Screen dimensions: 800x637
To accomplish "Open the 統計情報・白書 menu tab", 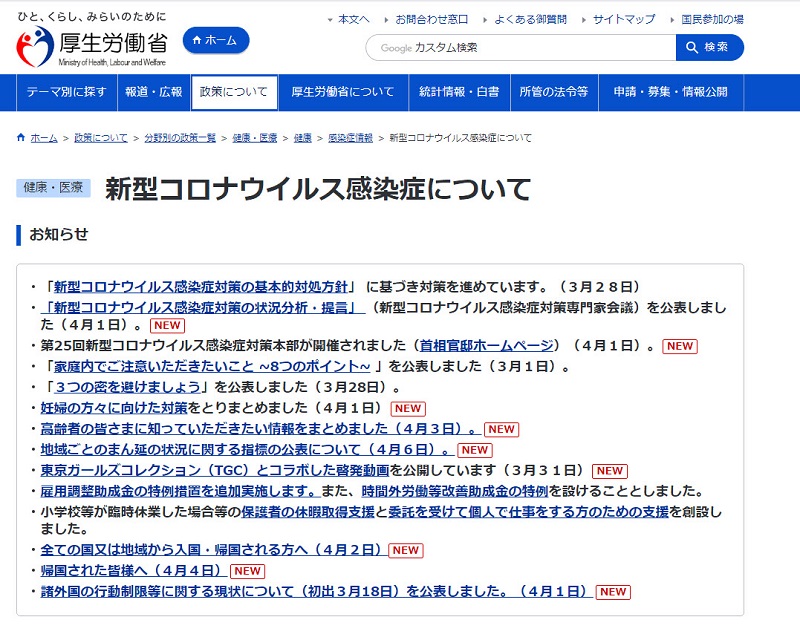I will [459, 92].
